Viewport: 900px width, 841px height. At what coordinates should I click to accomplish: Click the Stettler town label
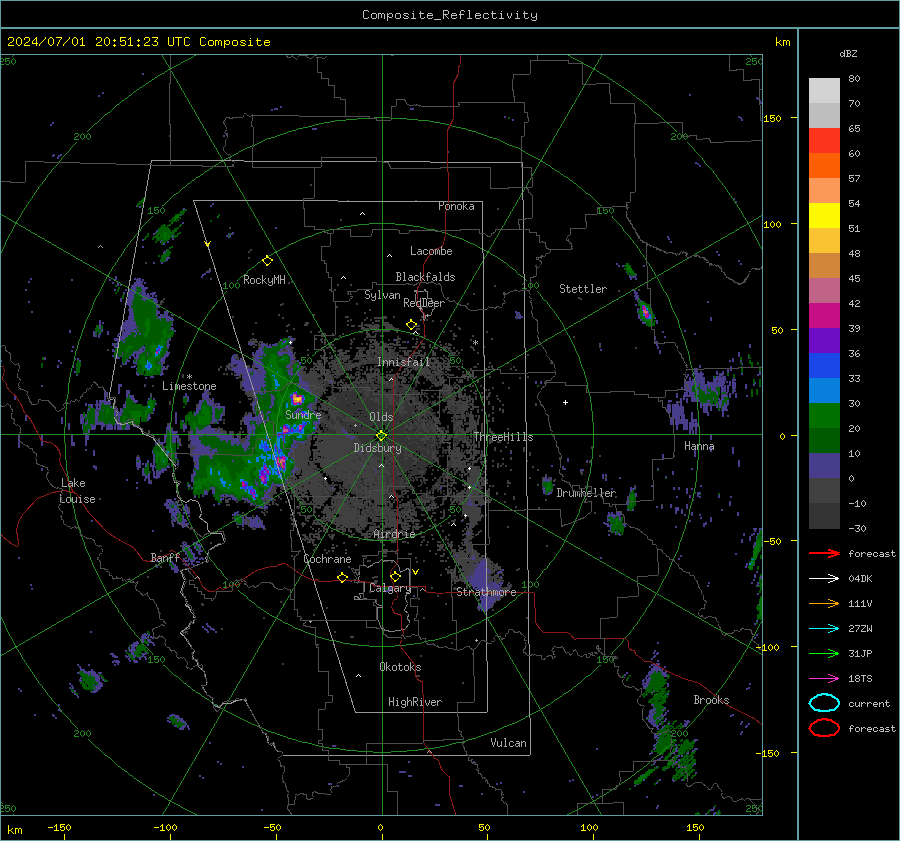tap(583, 289)
